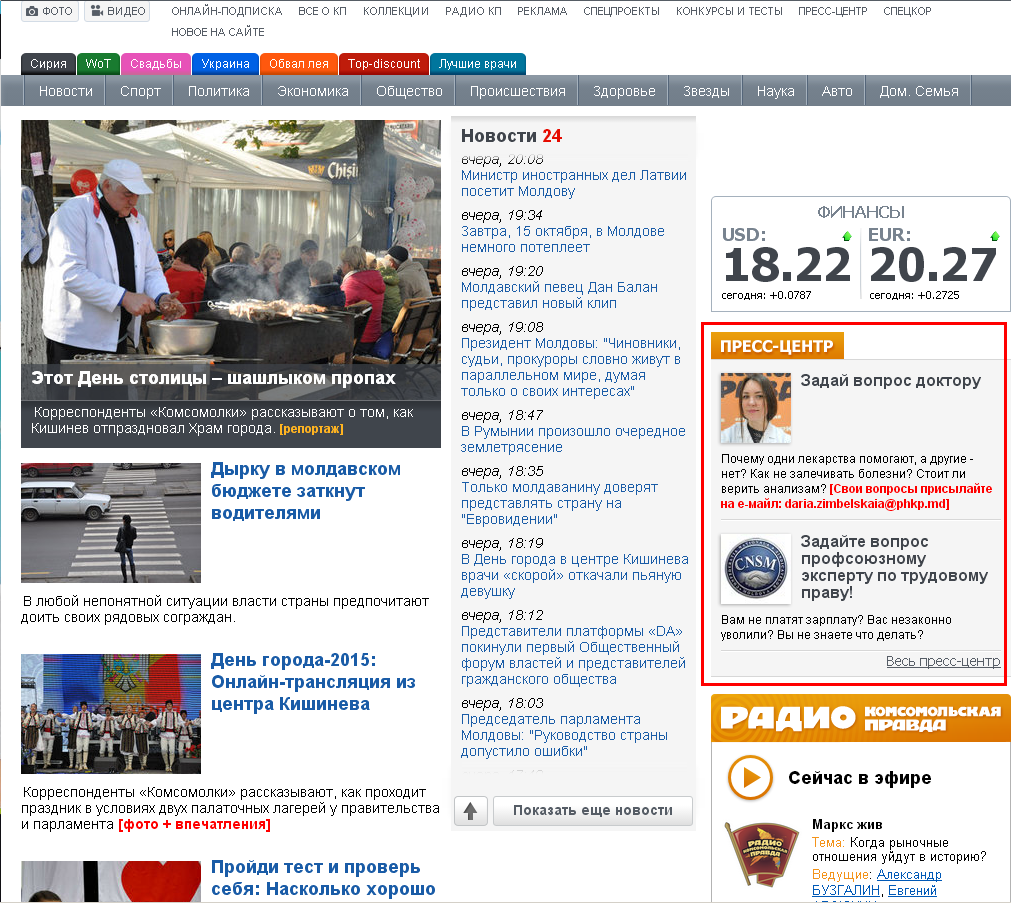Open the ФОТО section with camera icon
The image size is (1011, 903).
click(50, 11)
